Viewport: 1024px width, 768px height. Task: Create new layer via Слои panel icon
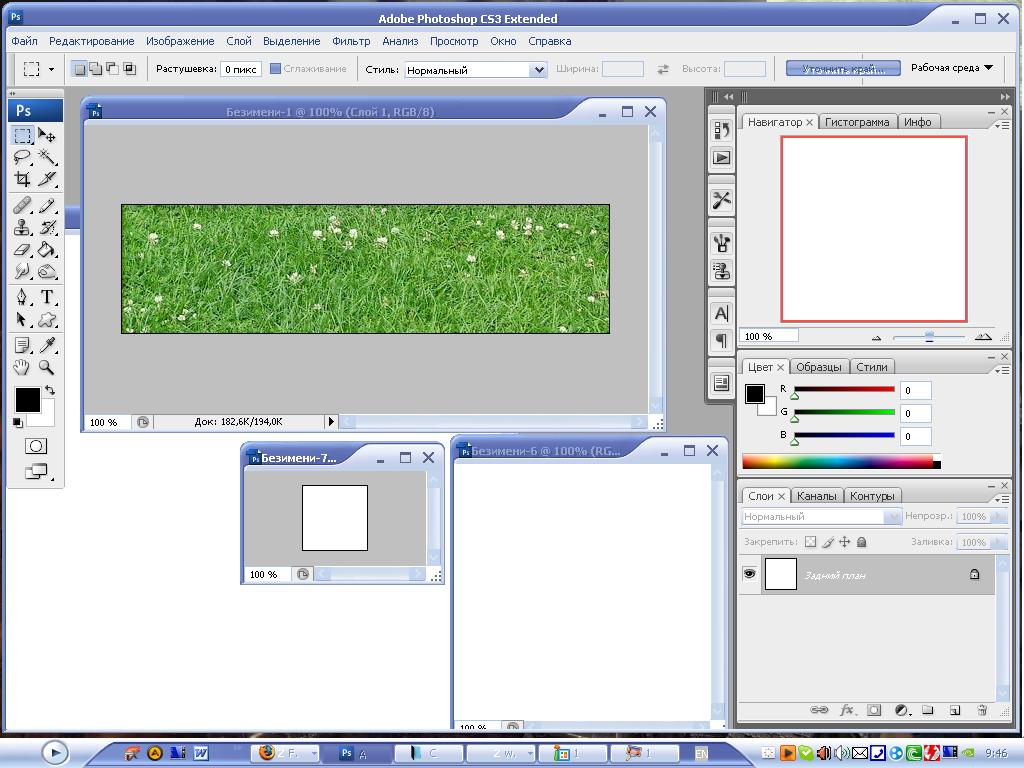click(954, 710)
